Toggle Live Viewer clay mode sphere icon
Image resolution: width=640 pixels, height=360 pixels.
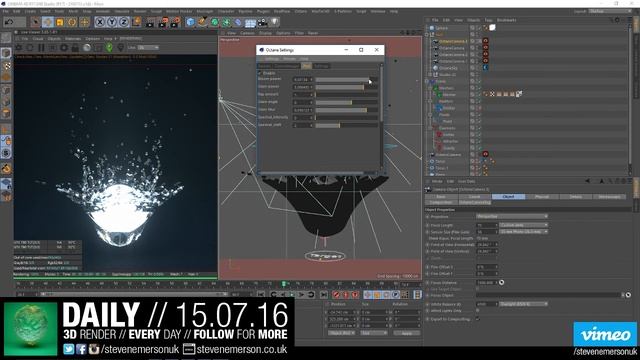click(x=87, y=48)
